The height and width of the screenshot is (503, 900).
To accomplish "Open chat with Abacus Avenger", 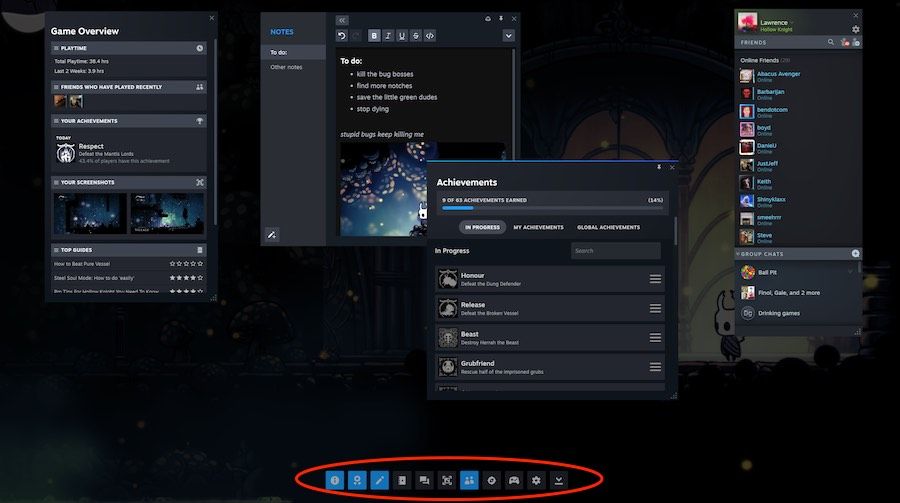I will click(797, 76).
